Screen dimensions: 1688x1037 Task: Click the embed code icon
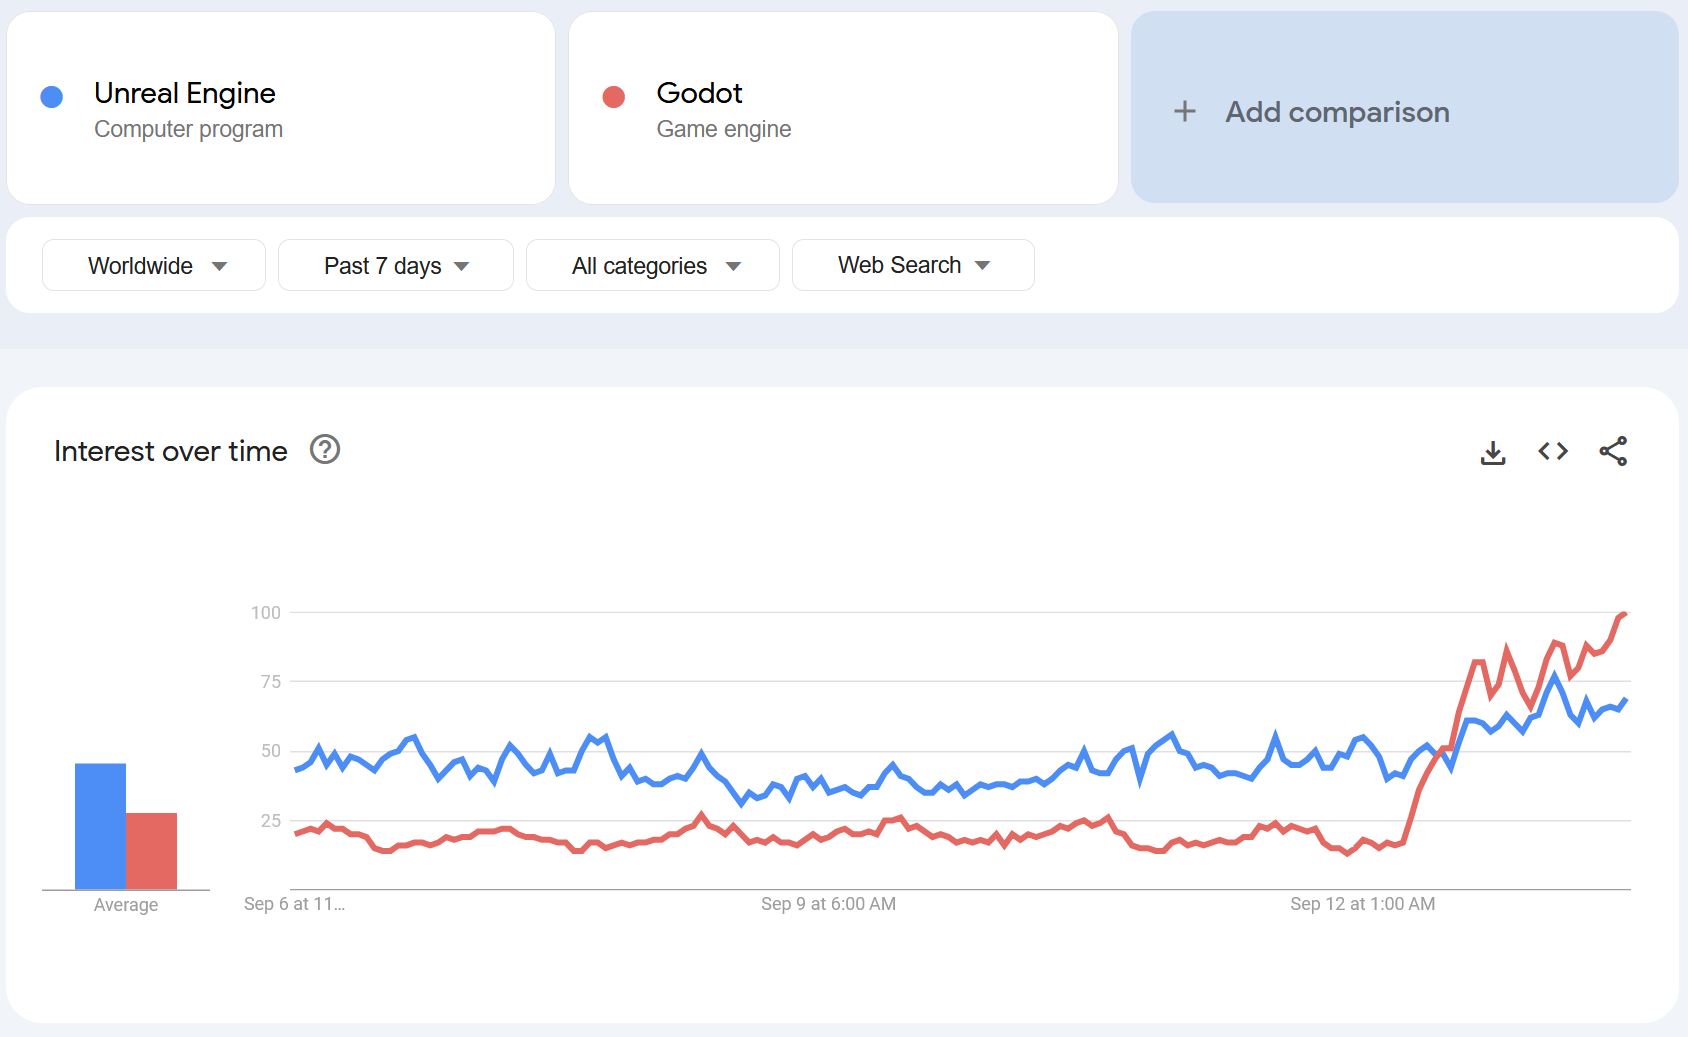point(1553,452)
